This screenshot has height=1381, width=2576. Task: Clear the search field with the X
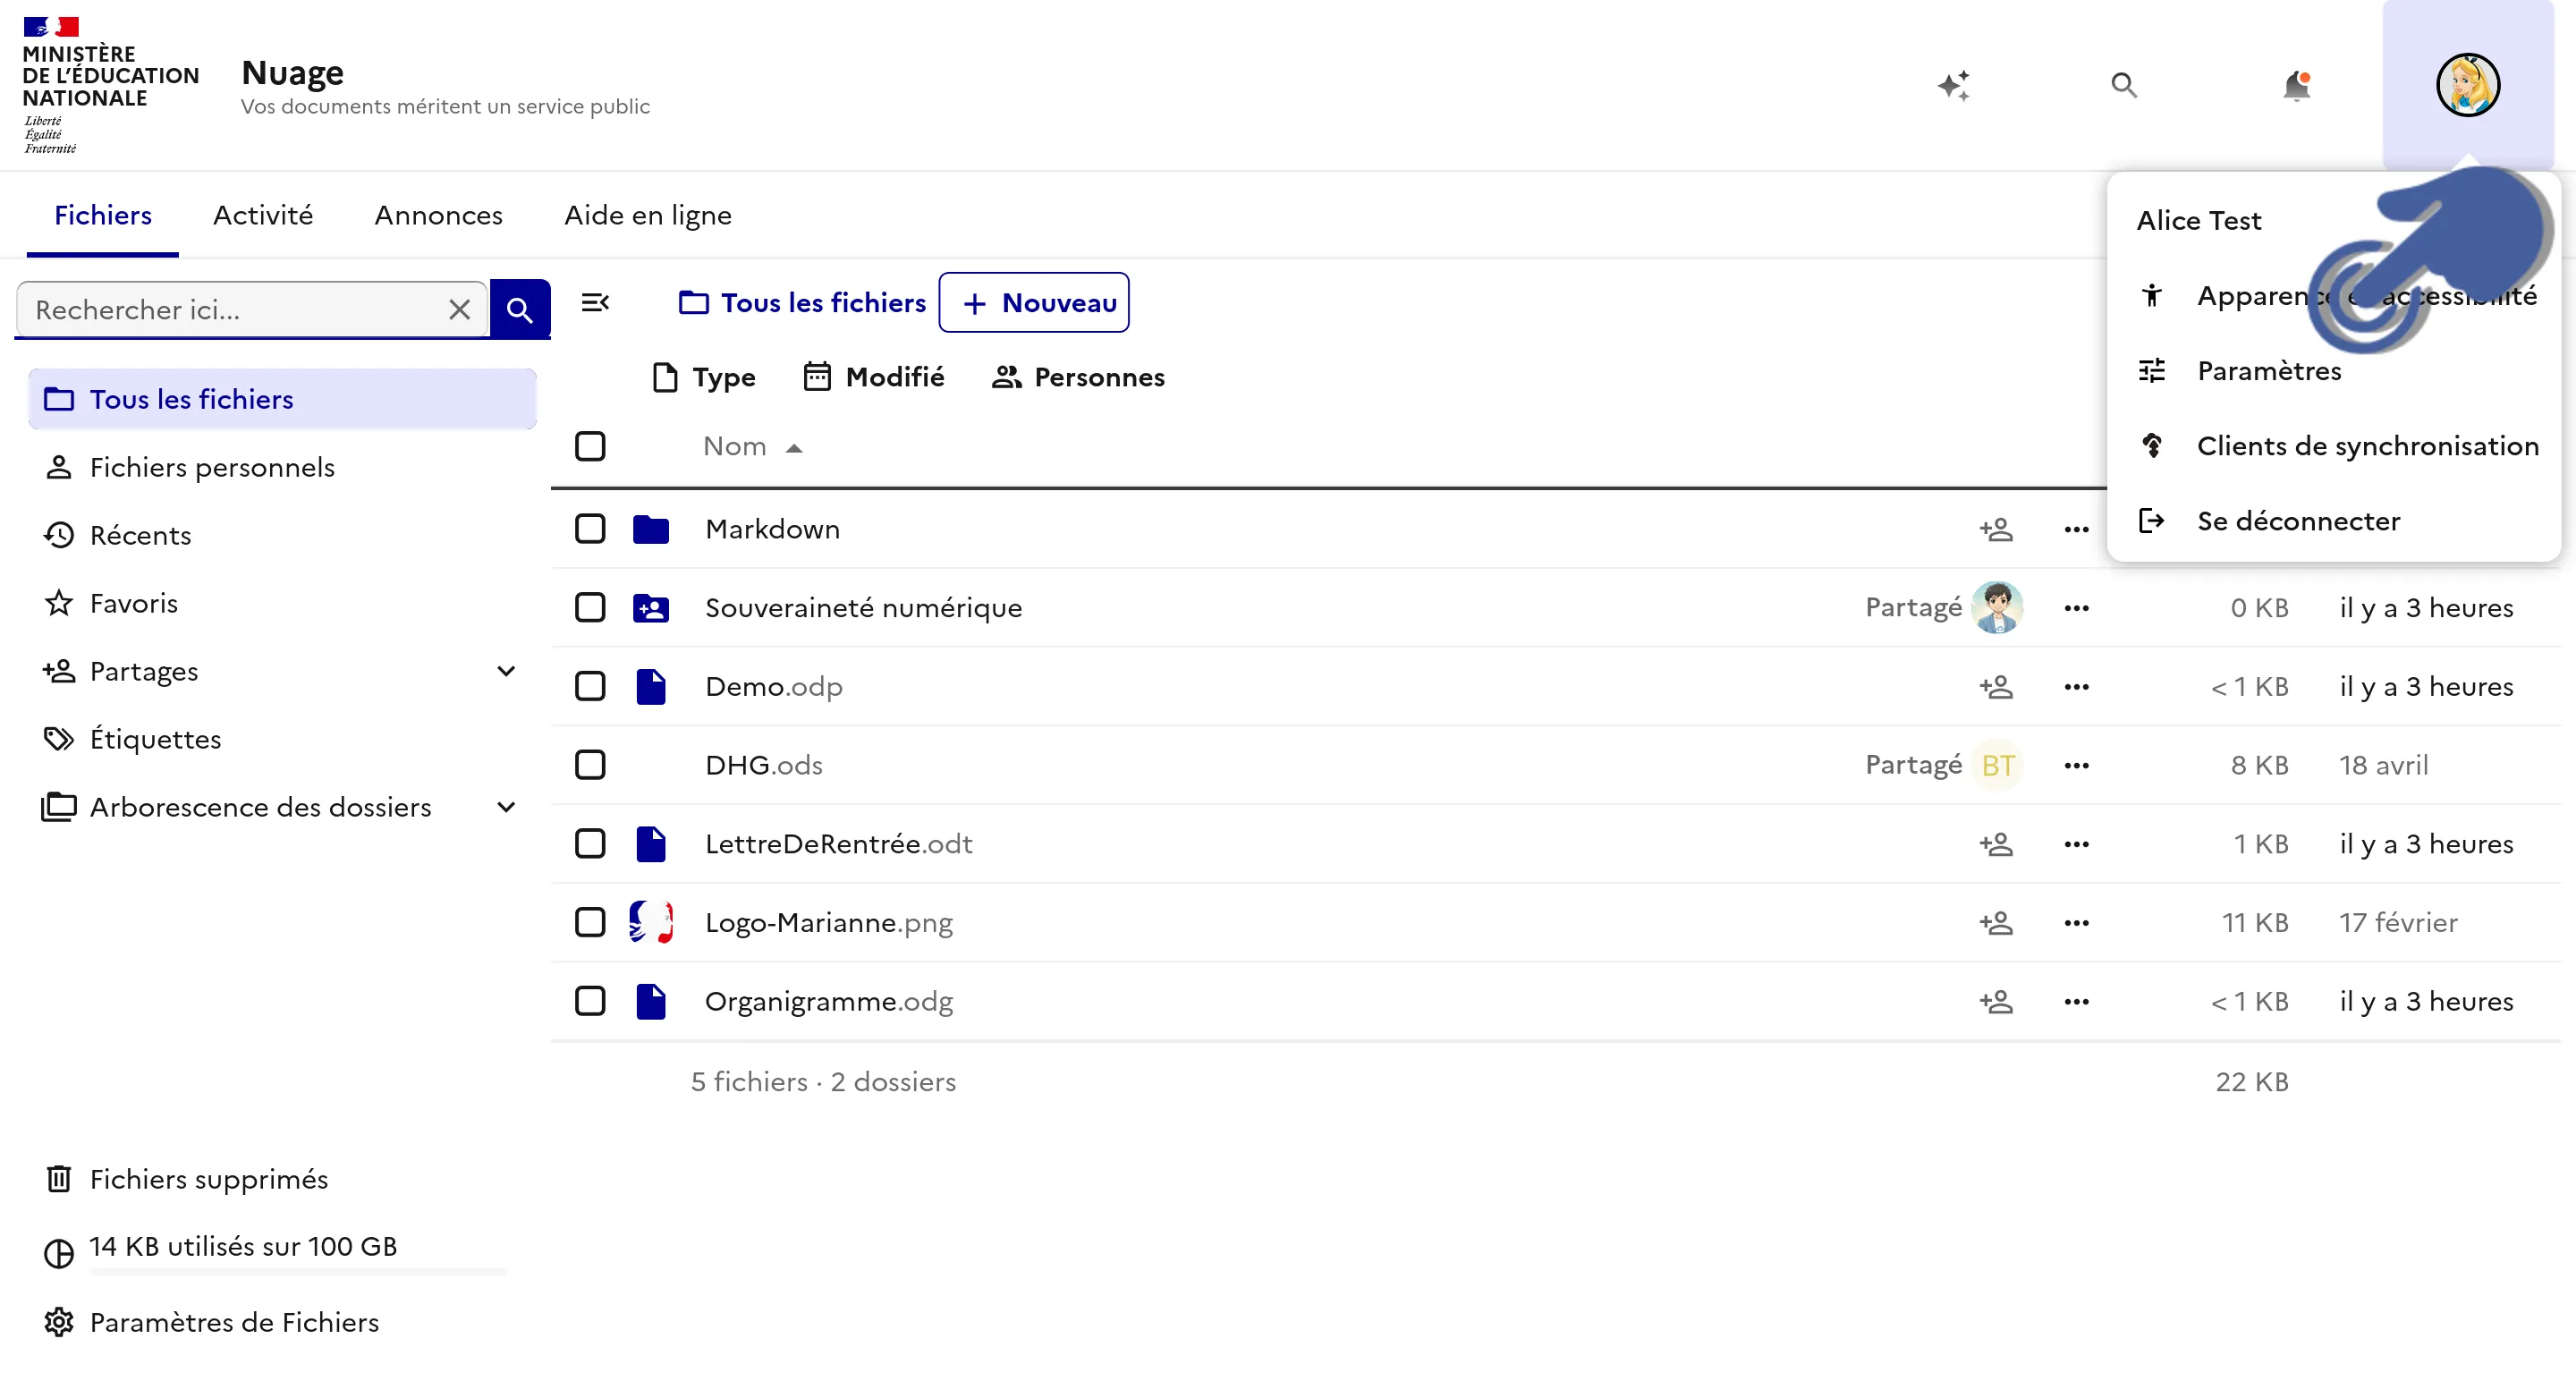pyautogui.click(x=459, y=309)
